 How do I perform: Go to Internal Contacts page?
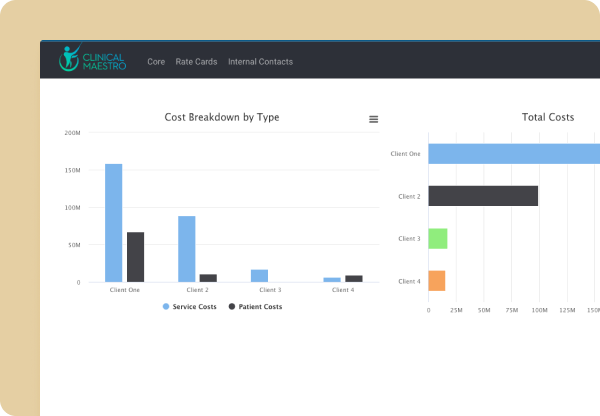[x=260, y=62]
